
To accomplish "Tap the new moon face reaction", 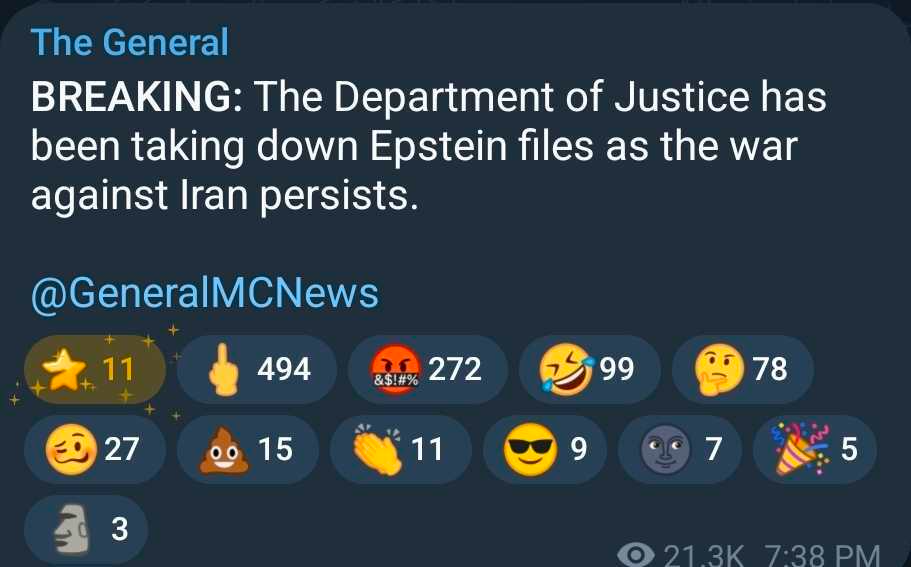I will (682, 450).
